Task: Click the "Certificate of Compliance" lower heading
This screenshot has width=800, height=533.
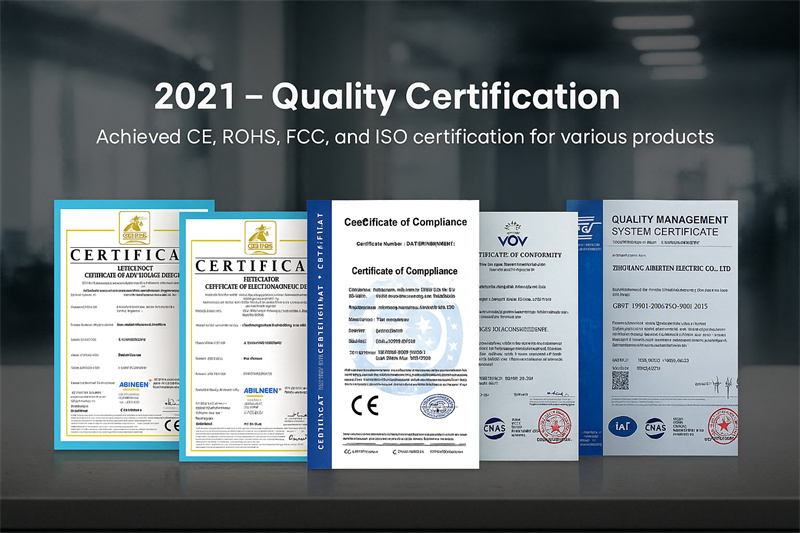Action: pos(404,271)
